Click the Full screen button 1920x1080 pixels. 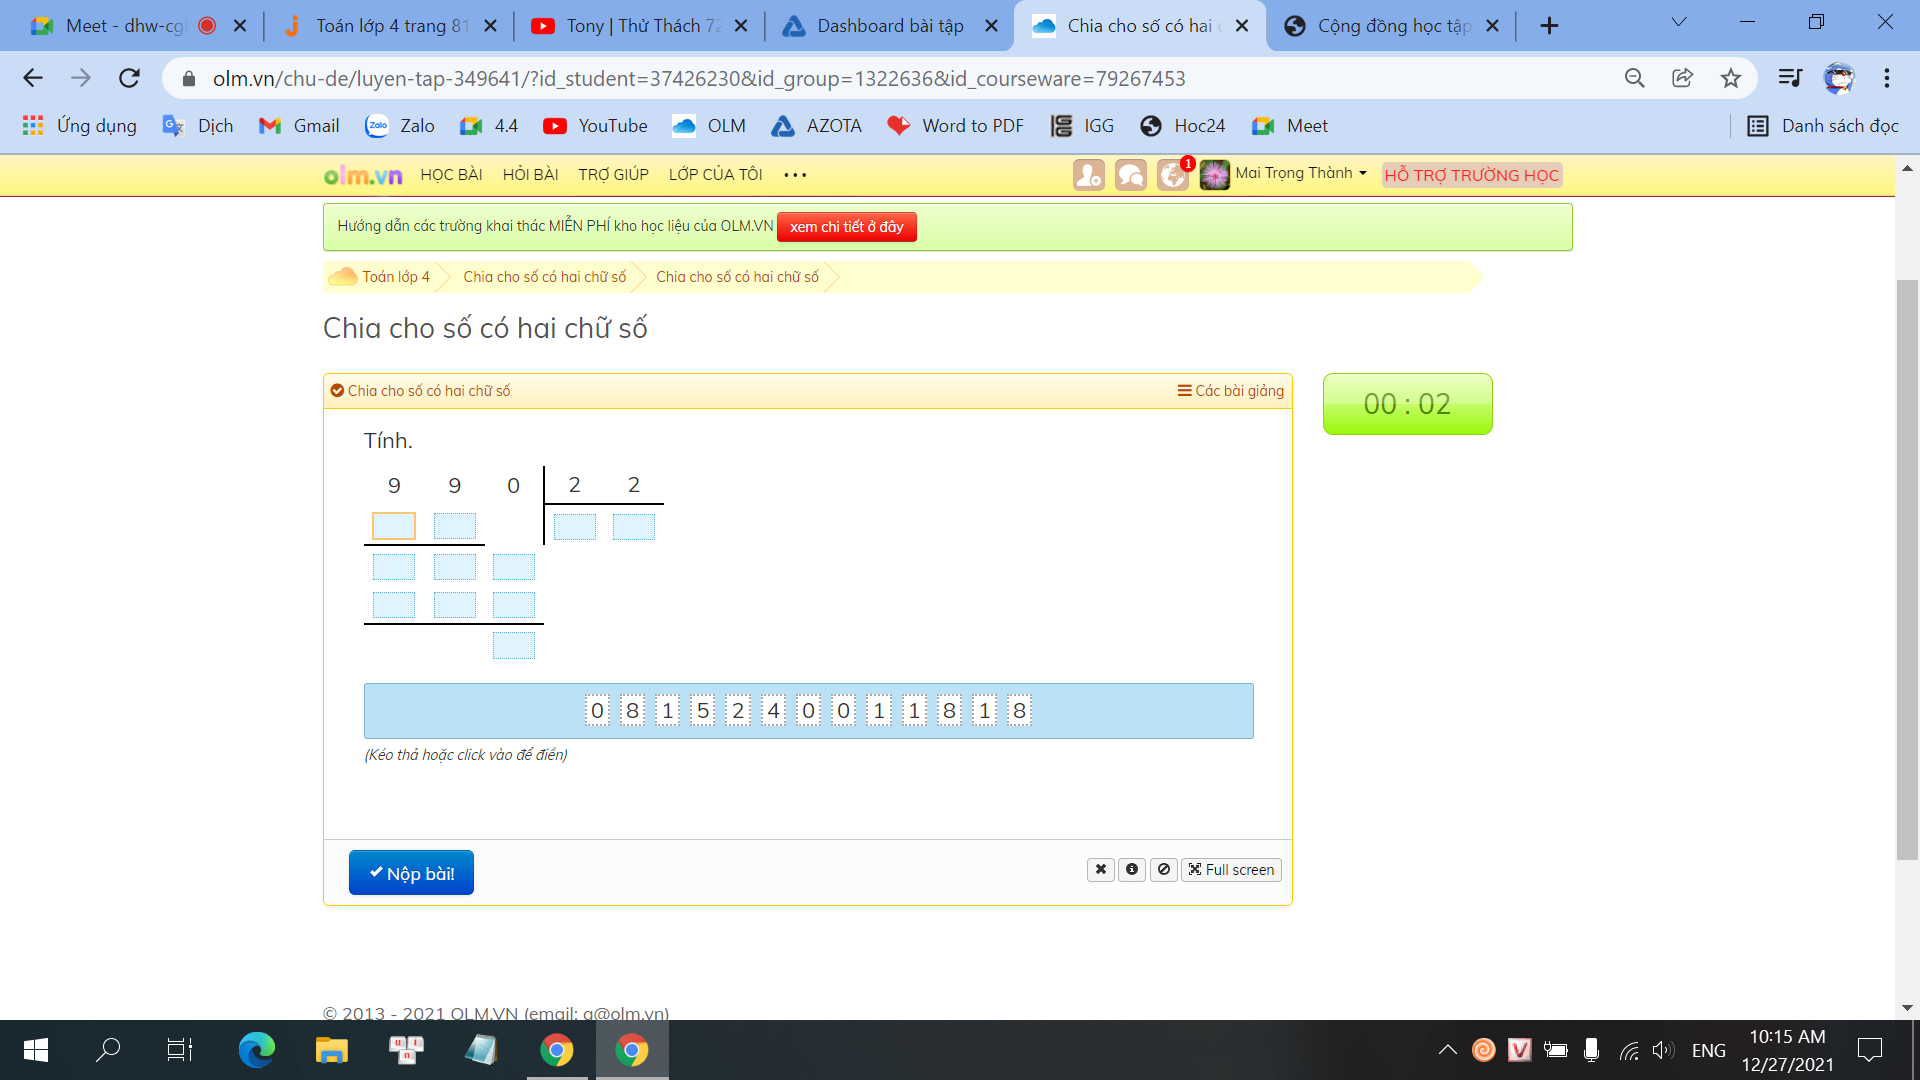pos(1231,870)
